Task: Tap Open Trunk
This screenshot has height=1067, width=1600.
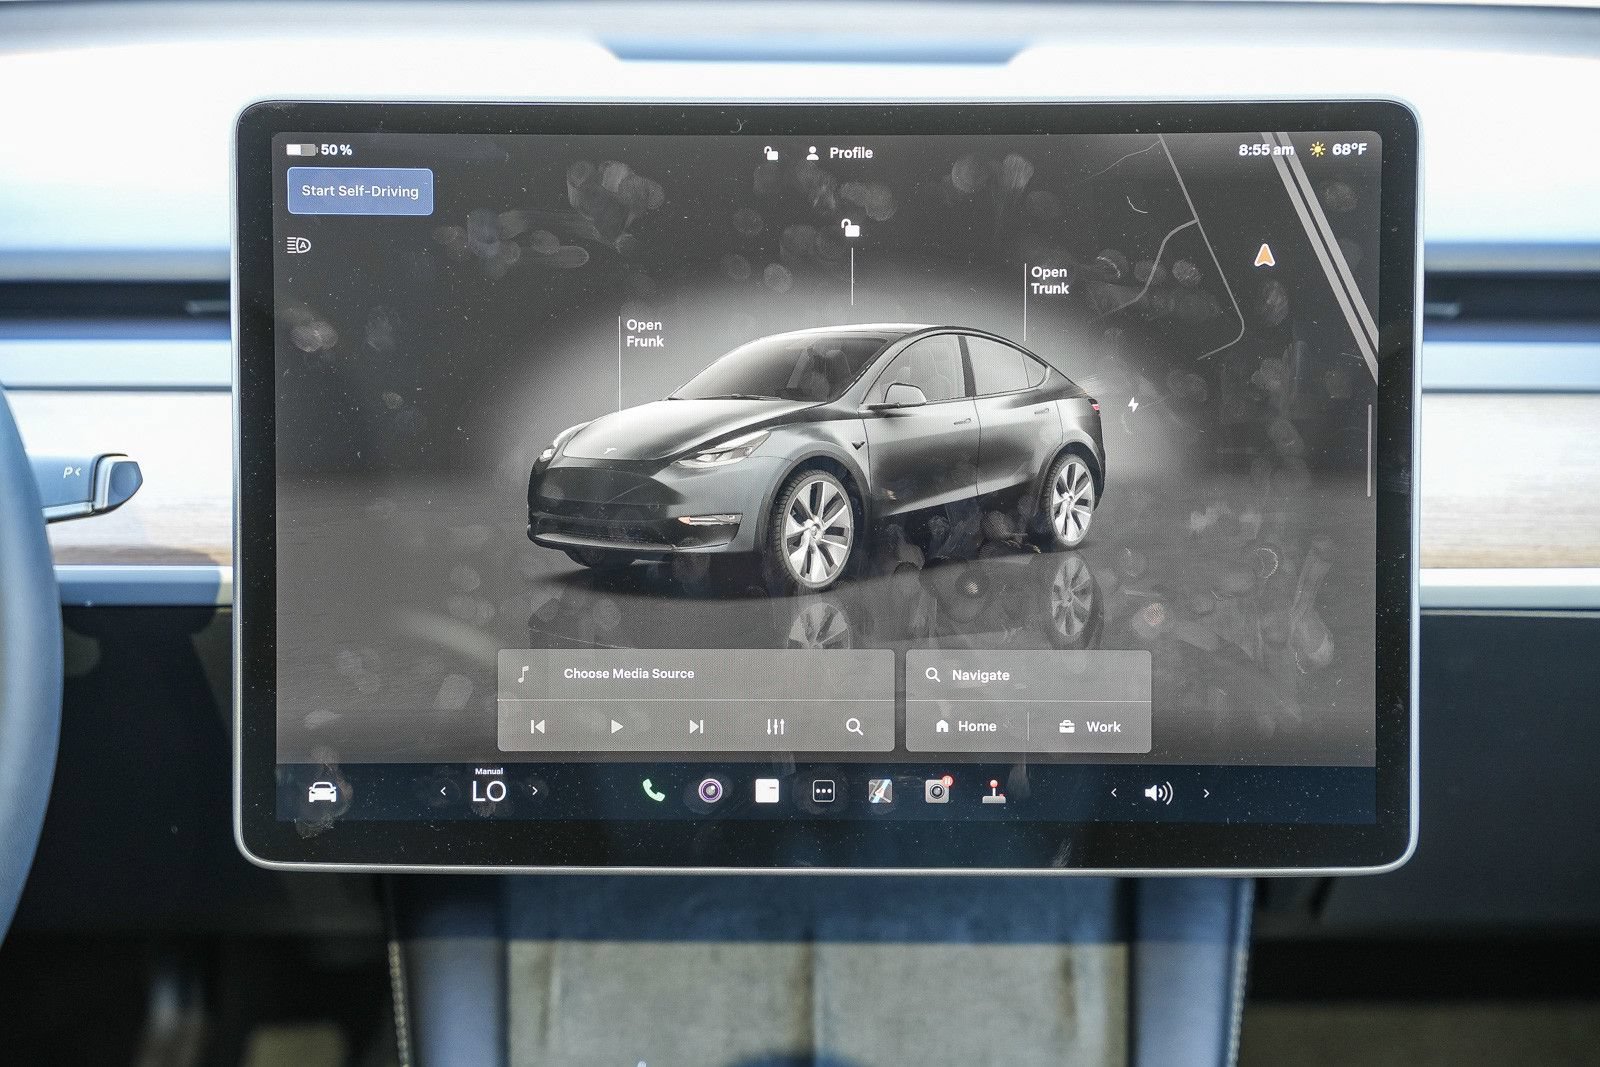Action: coord(1050,280)
